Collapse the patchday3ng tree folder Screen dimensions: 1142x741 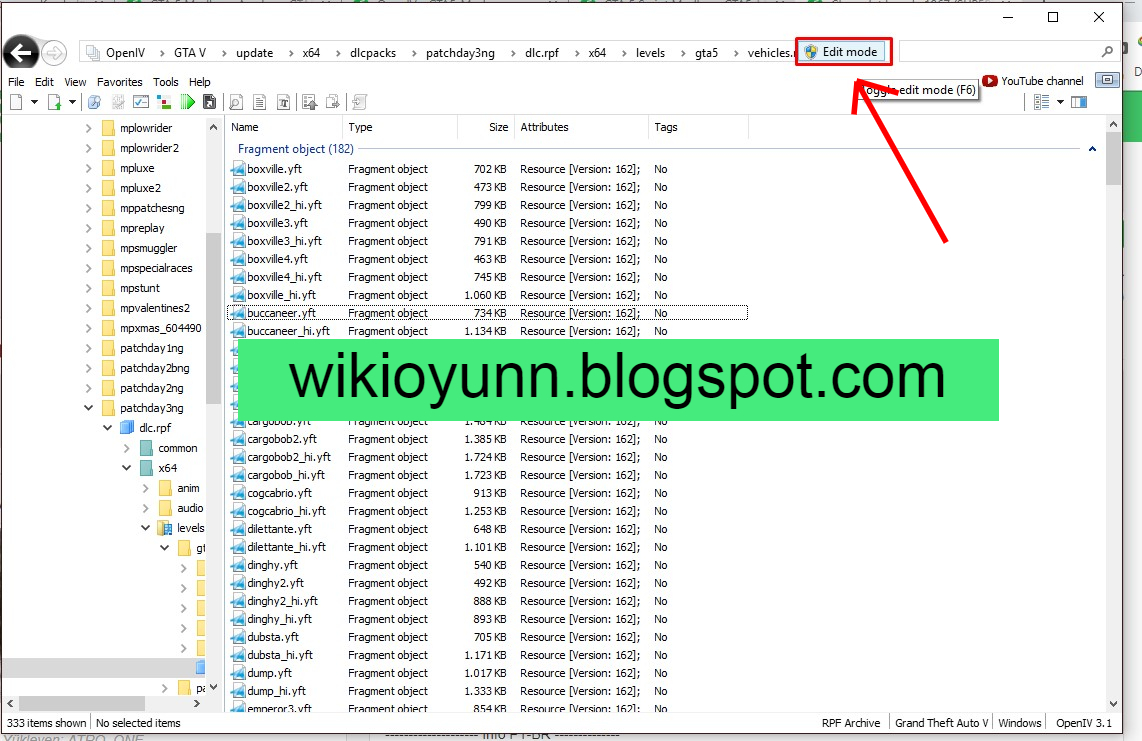click(88, 408)
